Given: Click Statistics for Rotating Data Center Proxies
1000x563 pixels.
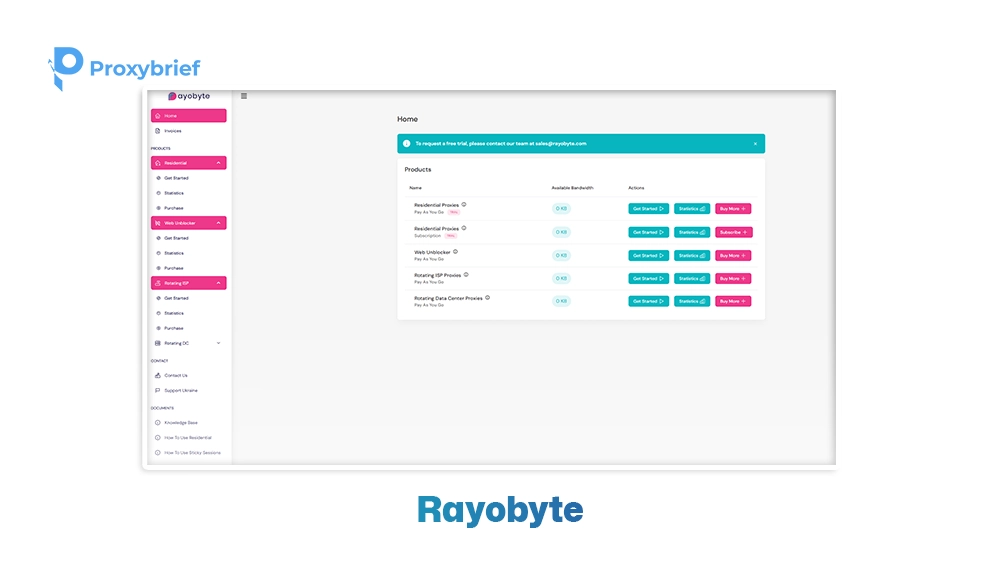Looking at the screenshot, I should pos(692,301).
